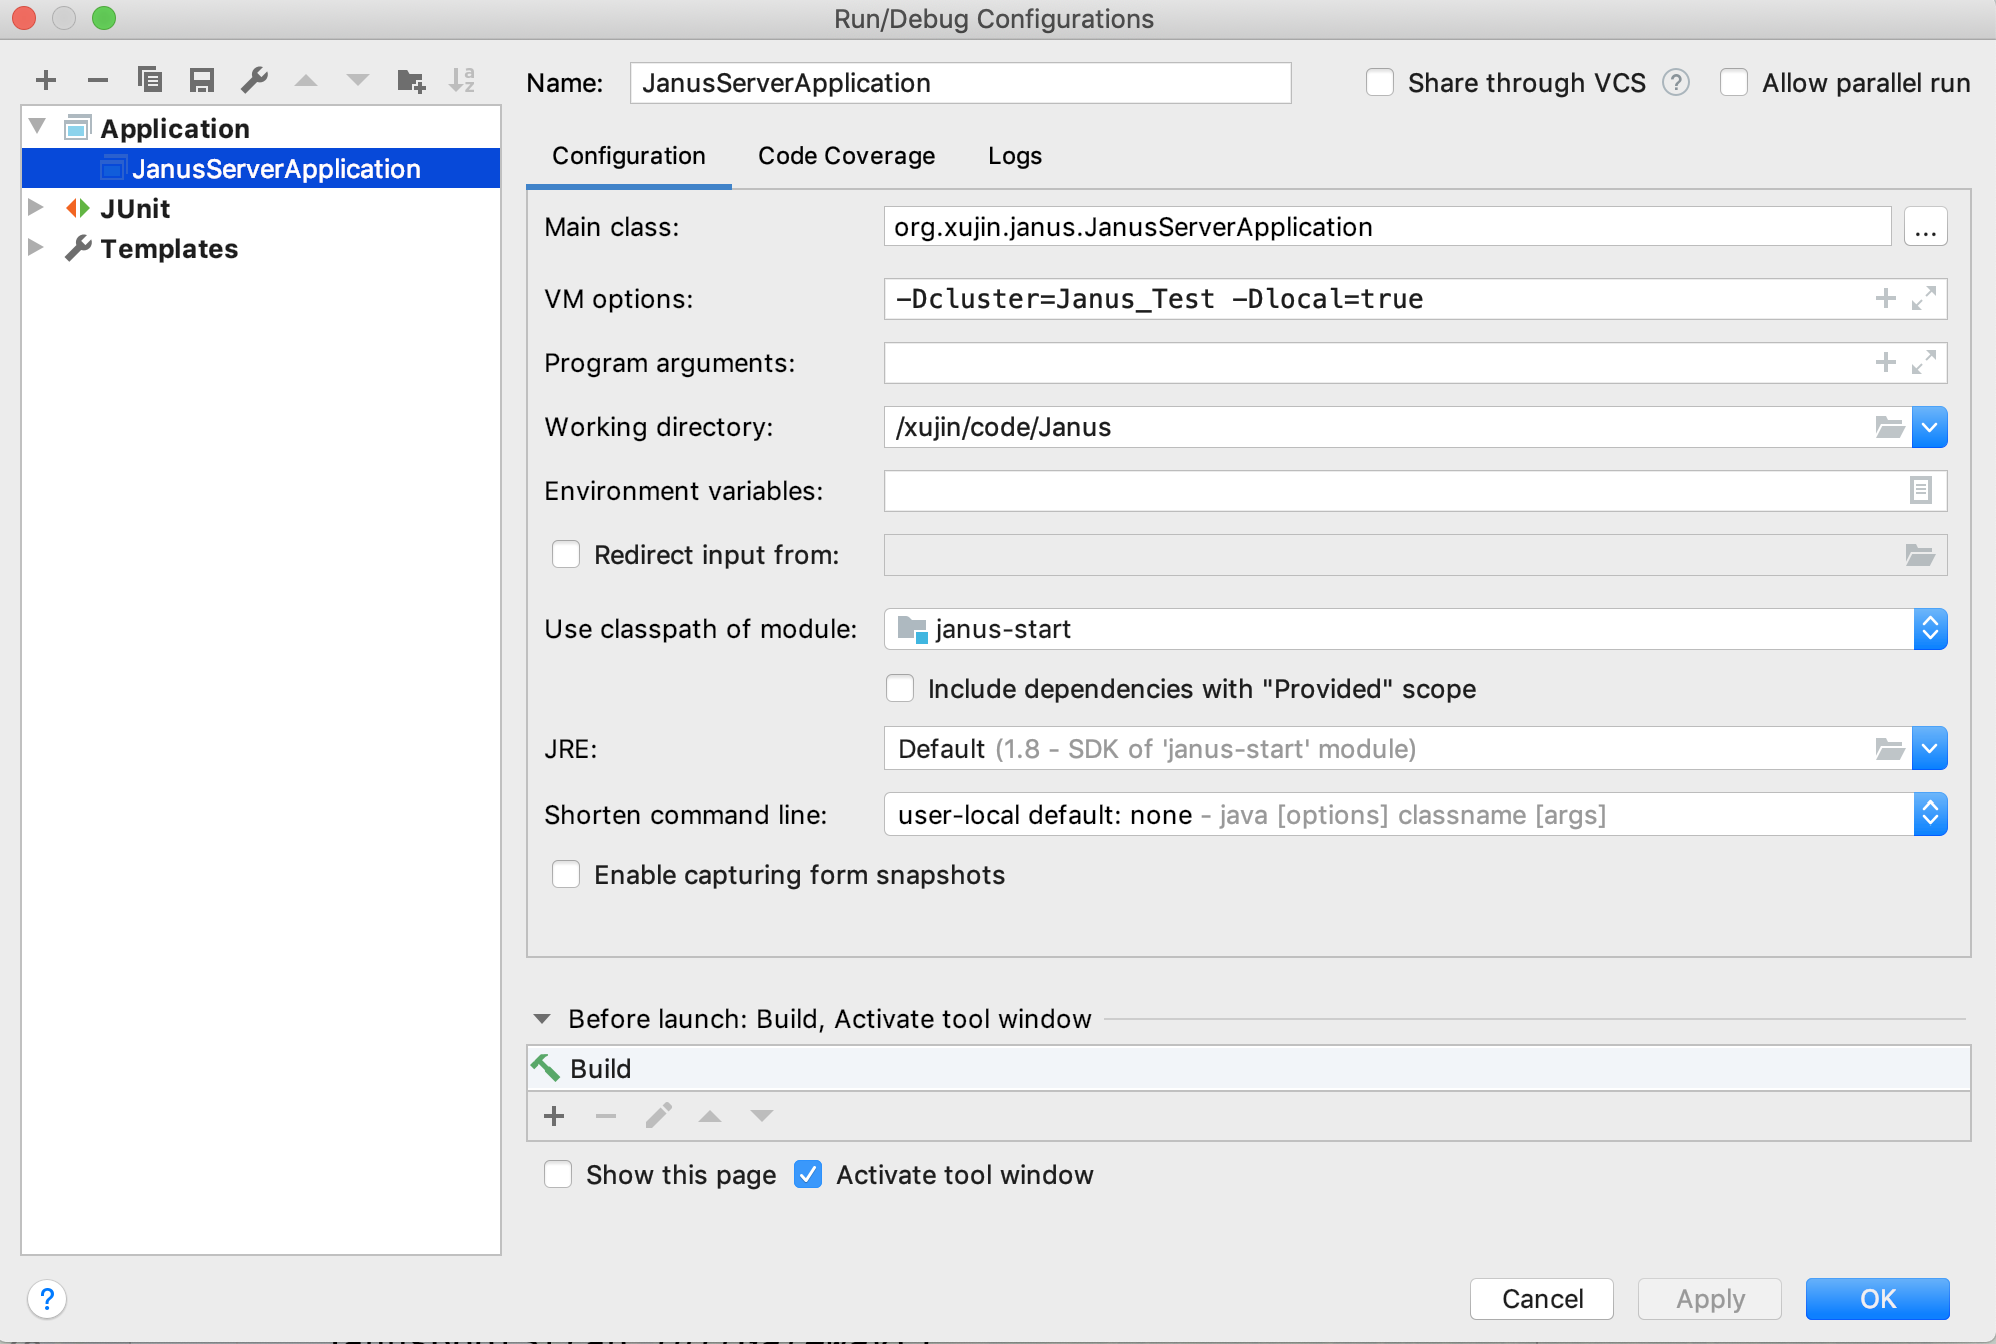
Task: Edit templates with wrench icon in toolbar
Action: [254, 80]
